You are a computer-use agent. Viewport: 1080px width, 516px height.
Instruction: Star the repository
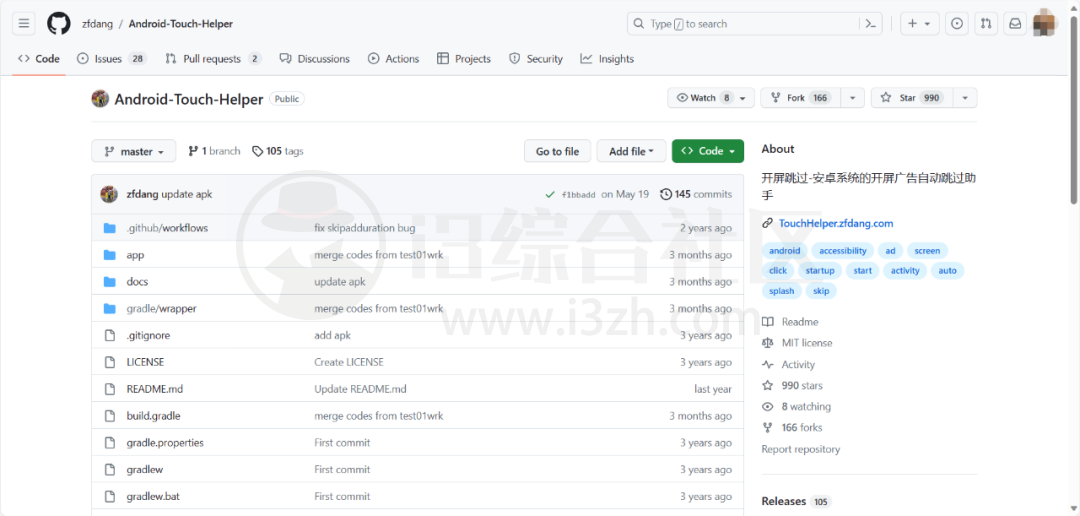point(912,98)
